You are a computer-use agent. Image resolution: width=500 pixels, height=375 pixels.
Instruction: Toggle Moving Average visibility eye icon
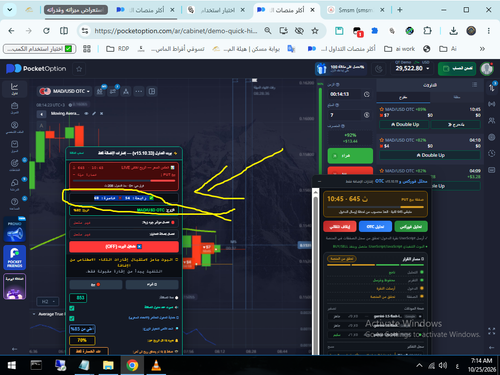click(86, 114)
